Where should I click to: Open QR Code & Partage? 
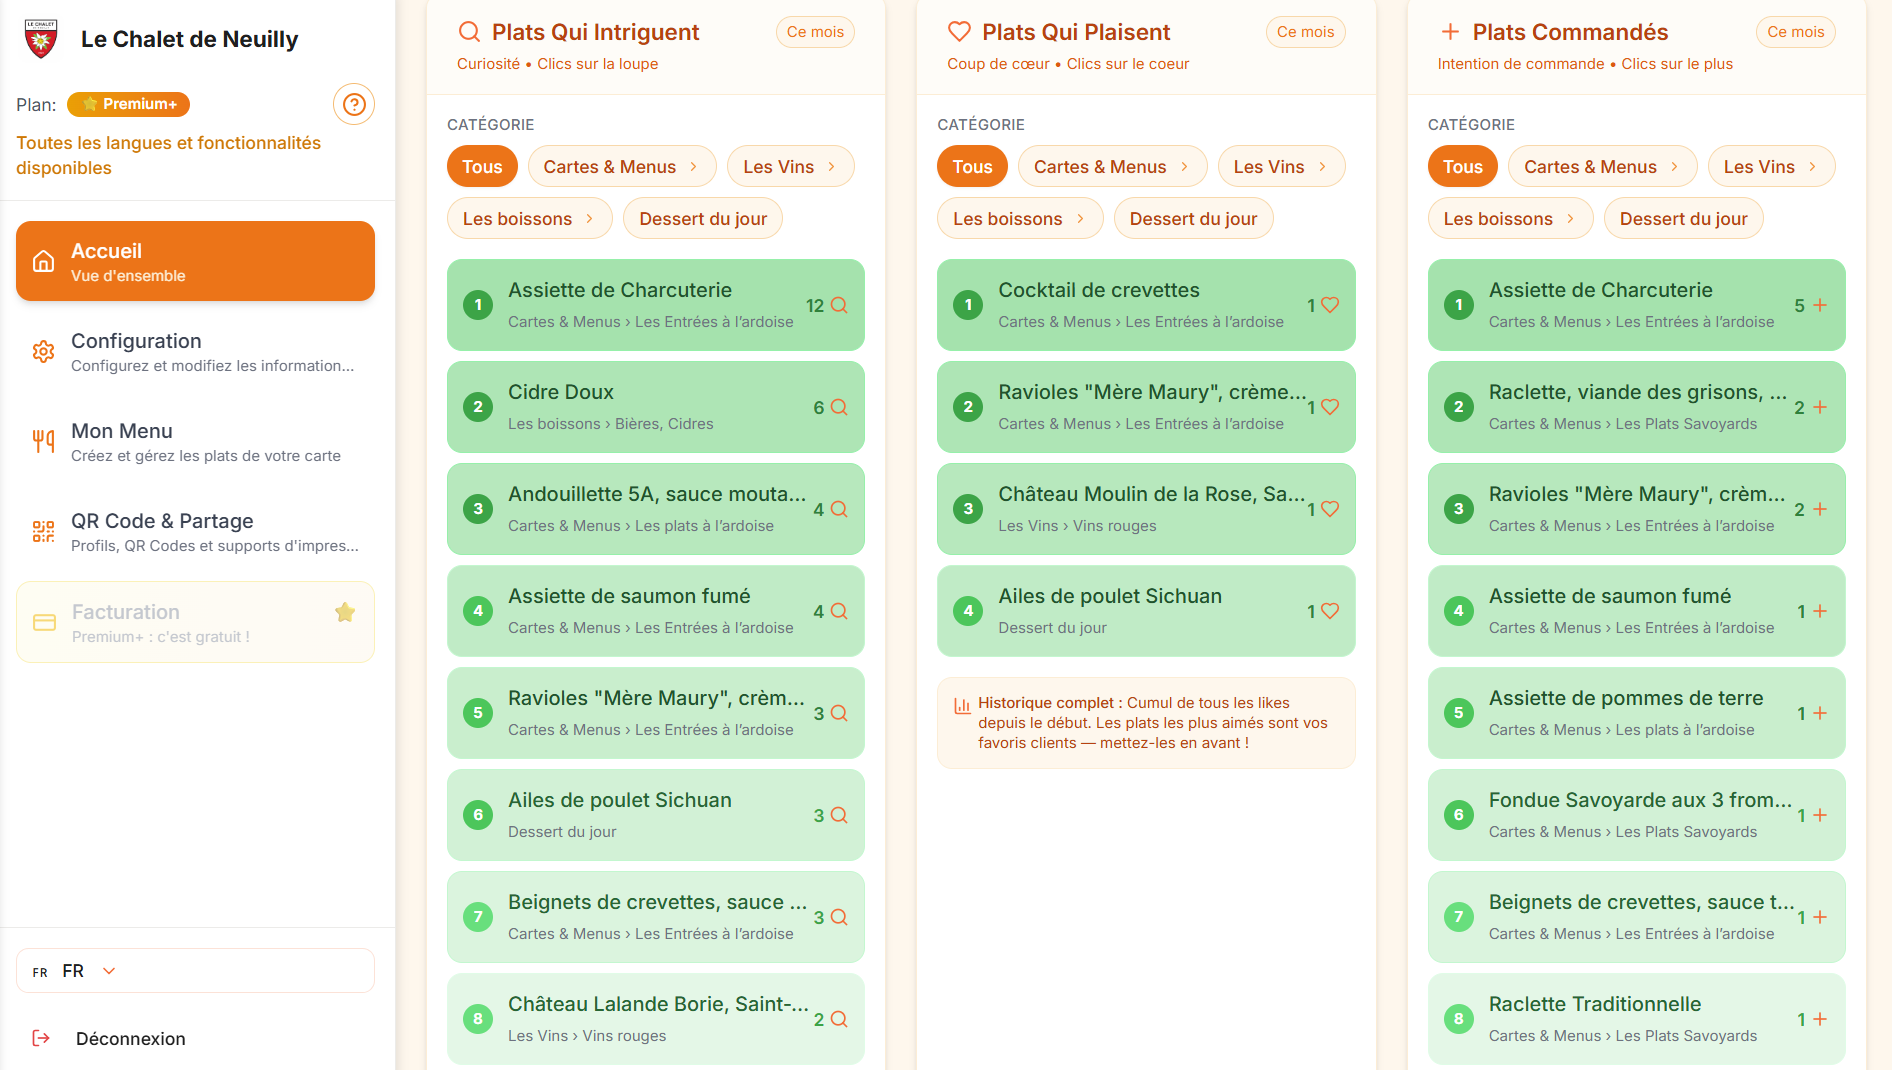pyautogui.click(x=195, y=532)
